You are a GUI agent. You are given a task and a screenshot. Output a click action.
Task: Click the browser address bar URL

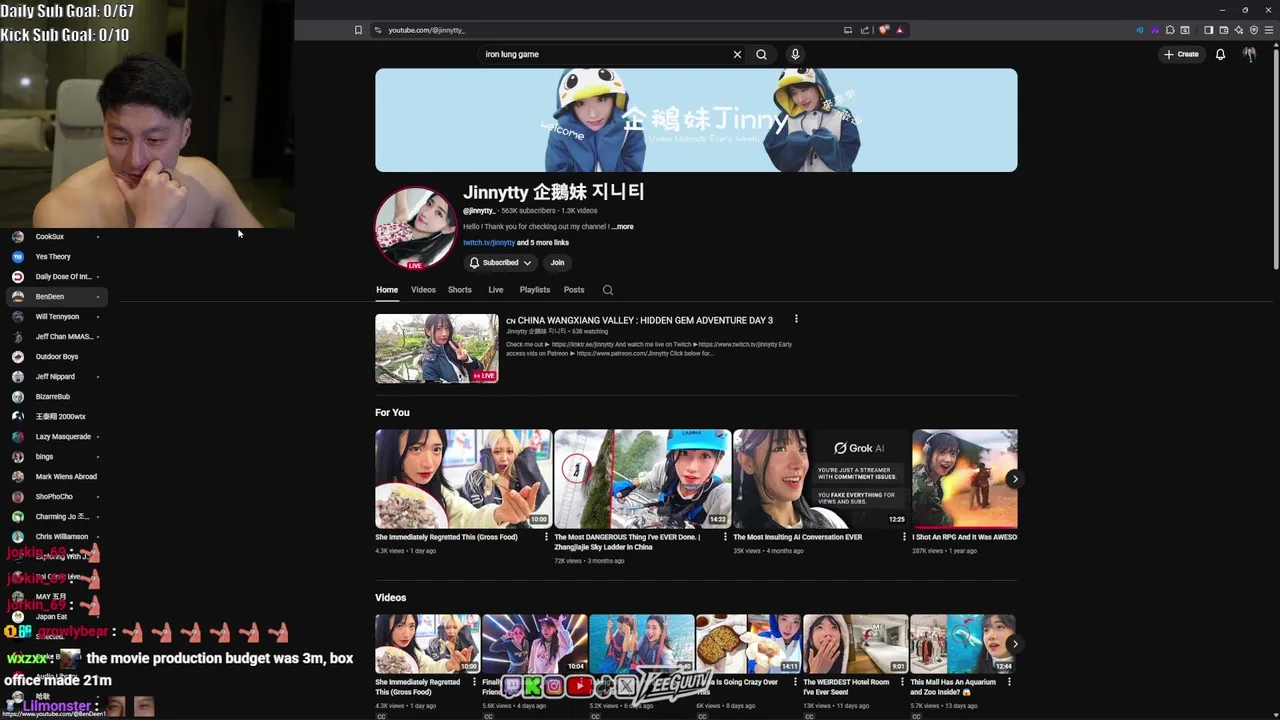[x=426, y=30]
